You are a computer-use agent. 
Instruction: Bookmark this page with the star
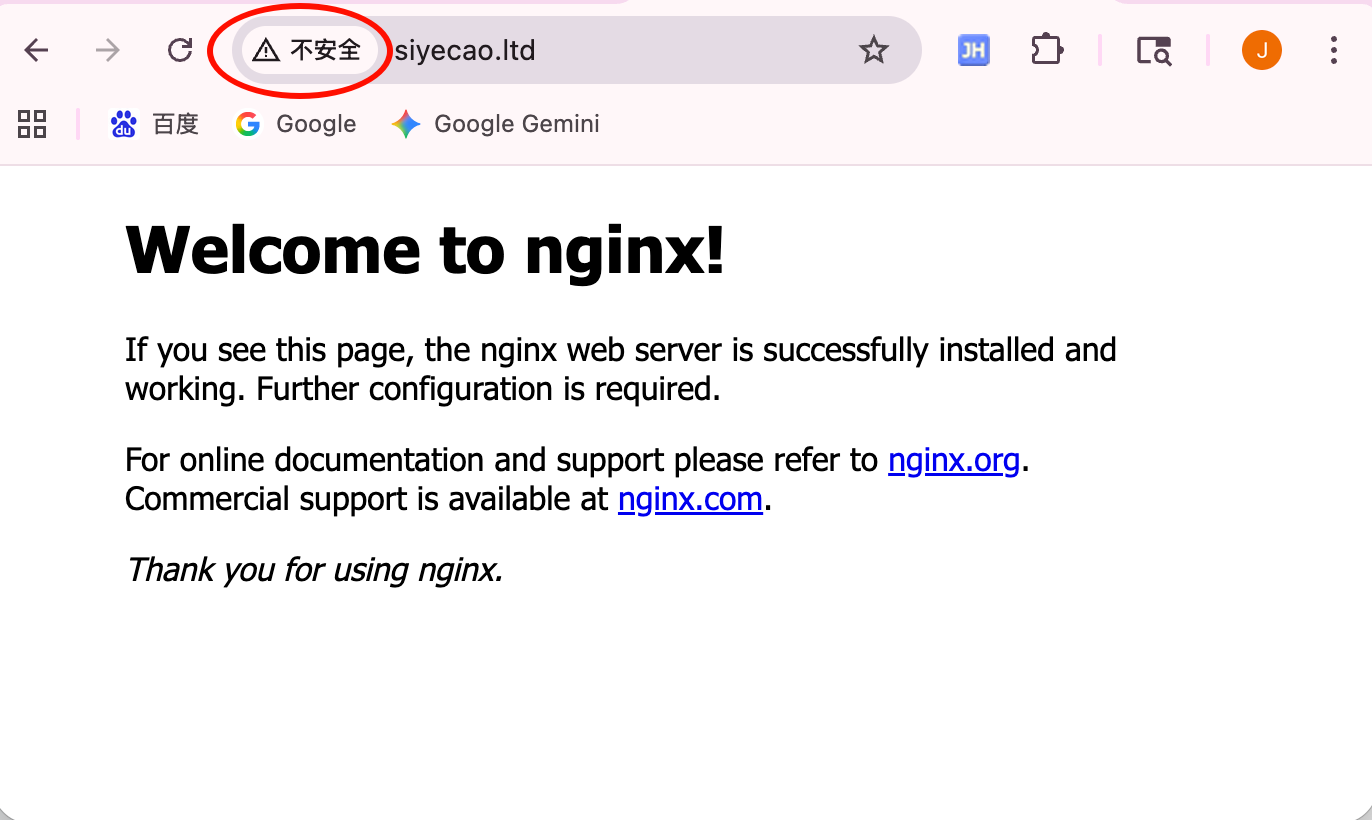click(874, 50)
